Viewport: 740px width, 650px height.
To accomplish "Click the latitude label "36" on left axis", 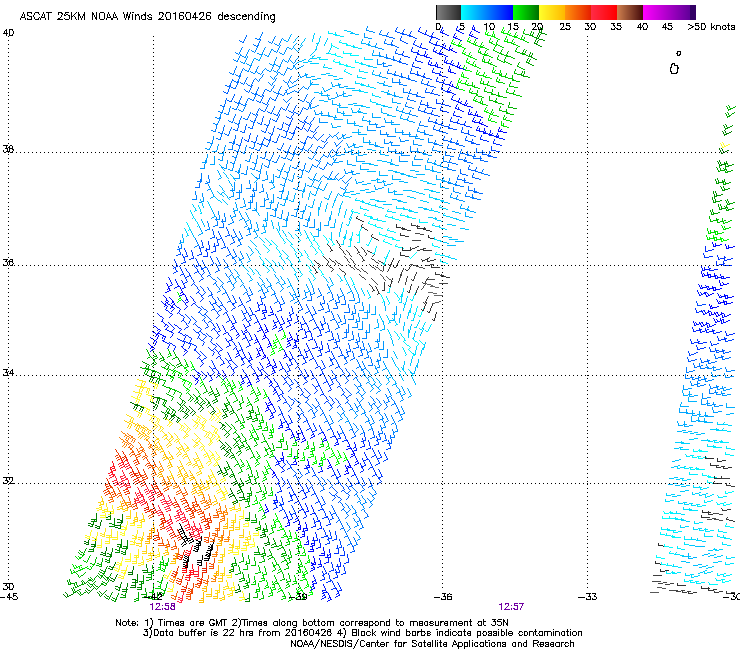I will click(8, 262).
